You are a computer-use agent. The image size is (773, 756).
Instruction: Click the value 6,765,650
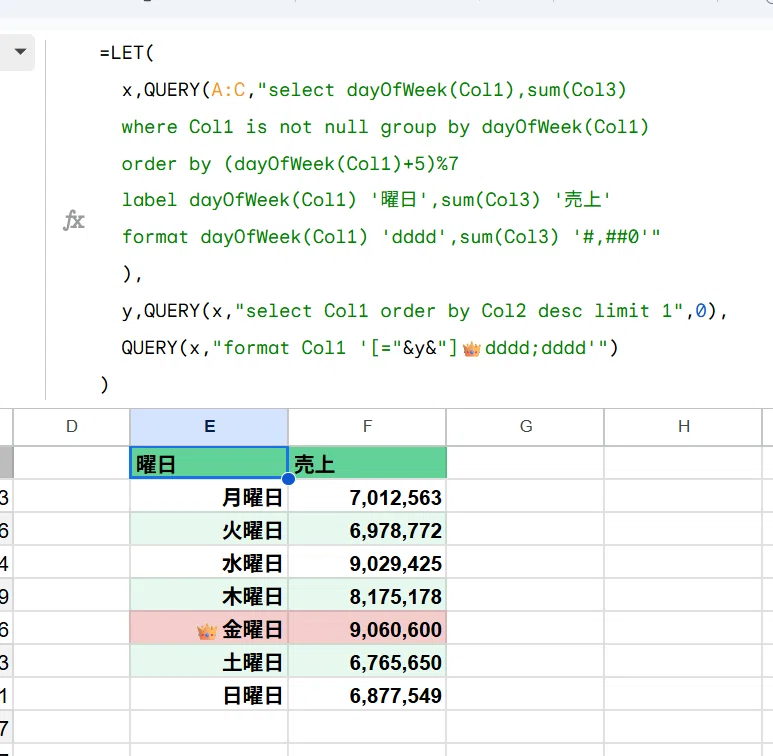tap(395, 663)
